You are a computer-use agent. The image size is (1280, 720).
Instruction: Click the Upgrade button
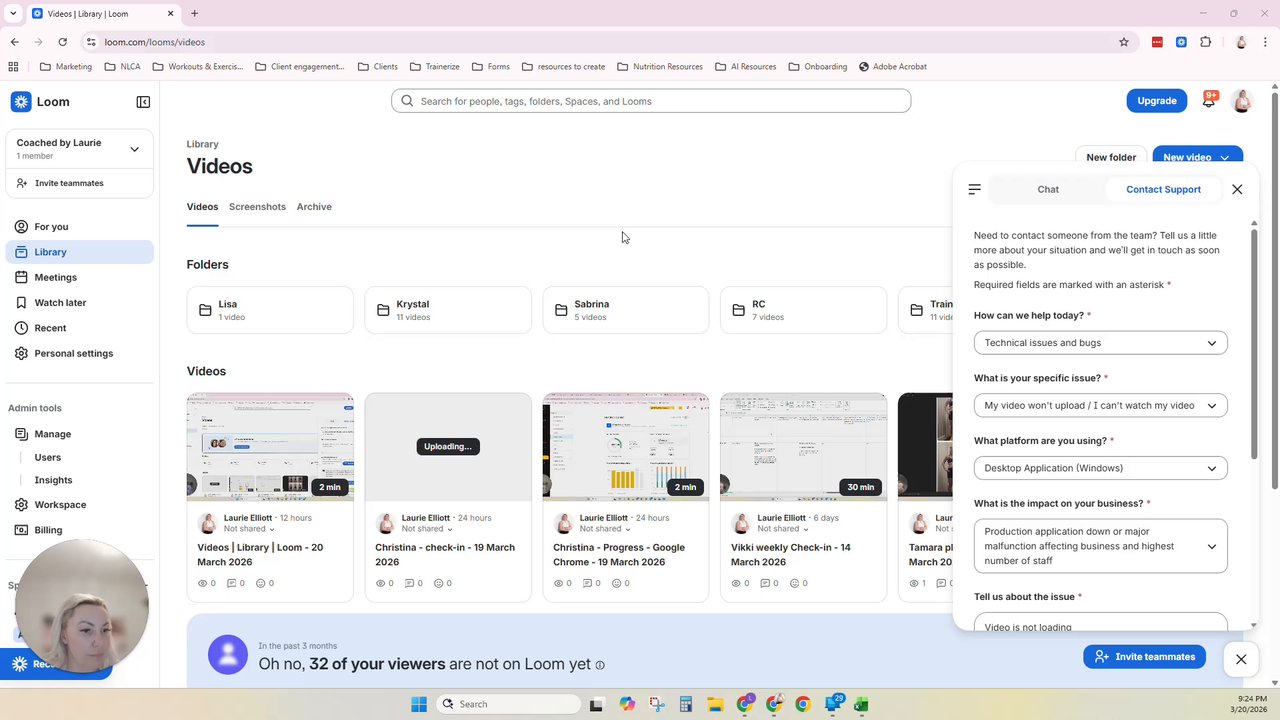[1157, 101]
